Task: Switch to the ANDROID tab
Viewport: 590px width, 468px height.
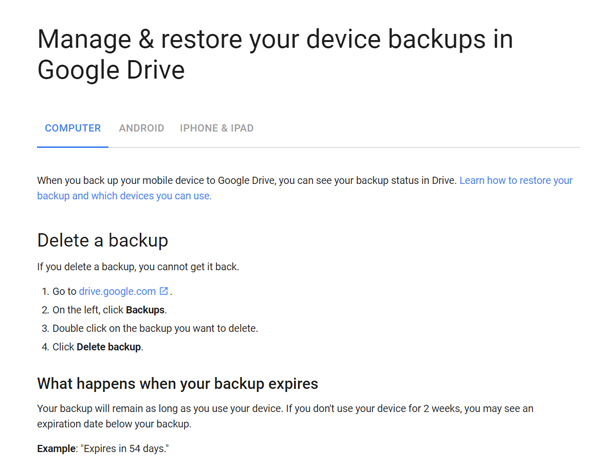Action: [141, 128]
